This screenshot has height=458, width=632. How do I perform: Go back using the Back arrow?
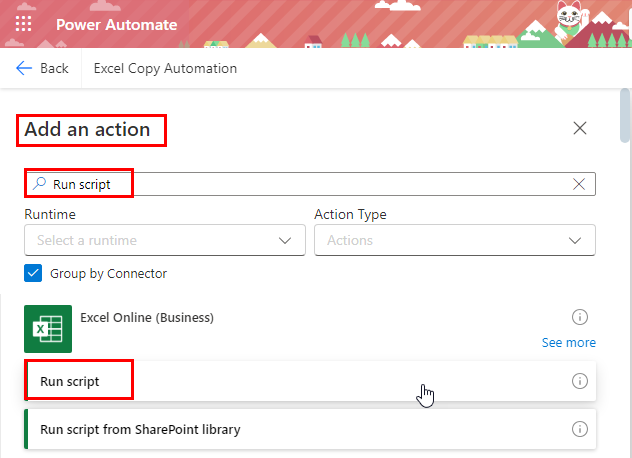pyautogui.click(x=42, y=68)
